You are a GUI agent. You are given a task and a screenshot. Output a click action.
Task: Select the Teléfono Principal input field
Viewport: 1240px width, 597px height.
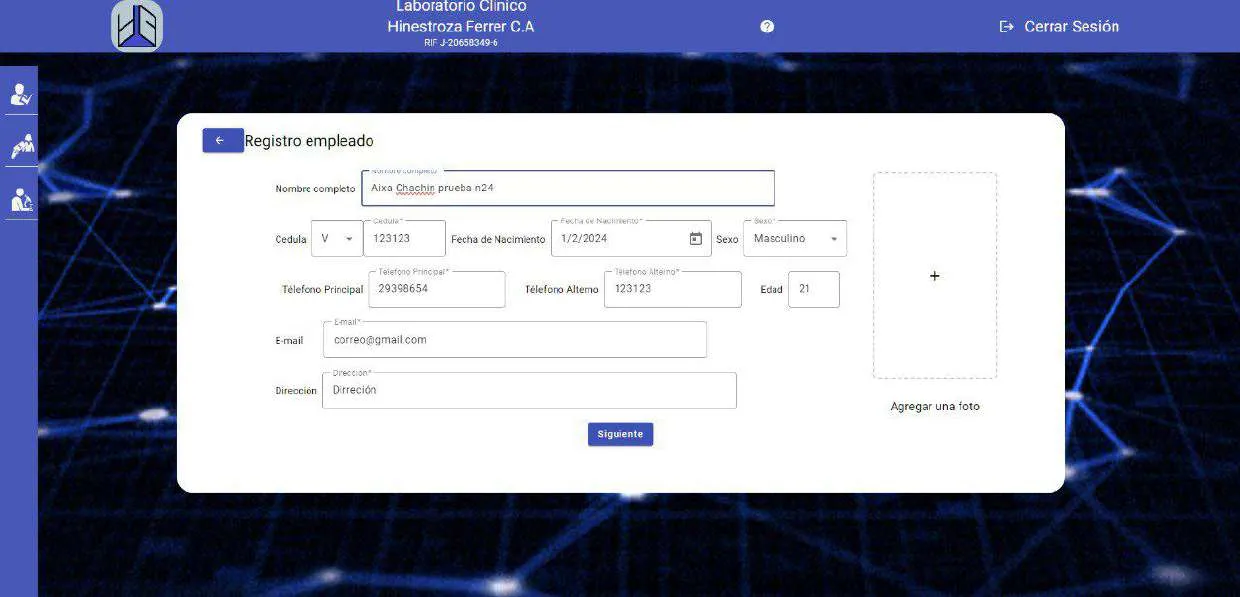(x=437, y=289)
